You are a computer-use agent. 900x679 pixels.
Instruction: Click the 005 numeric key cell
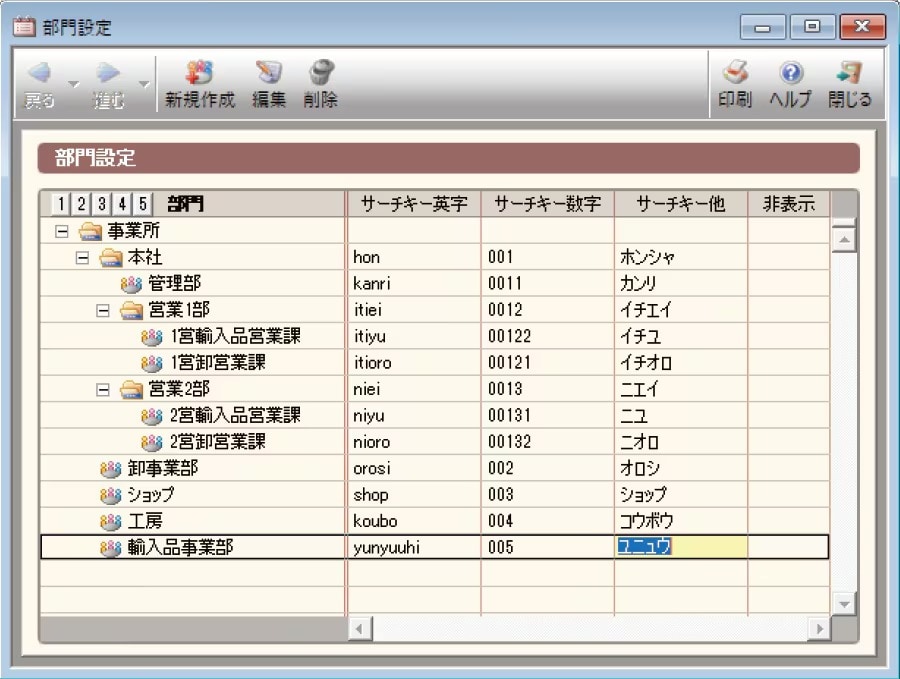tap(548, 547)
